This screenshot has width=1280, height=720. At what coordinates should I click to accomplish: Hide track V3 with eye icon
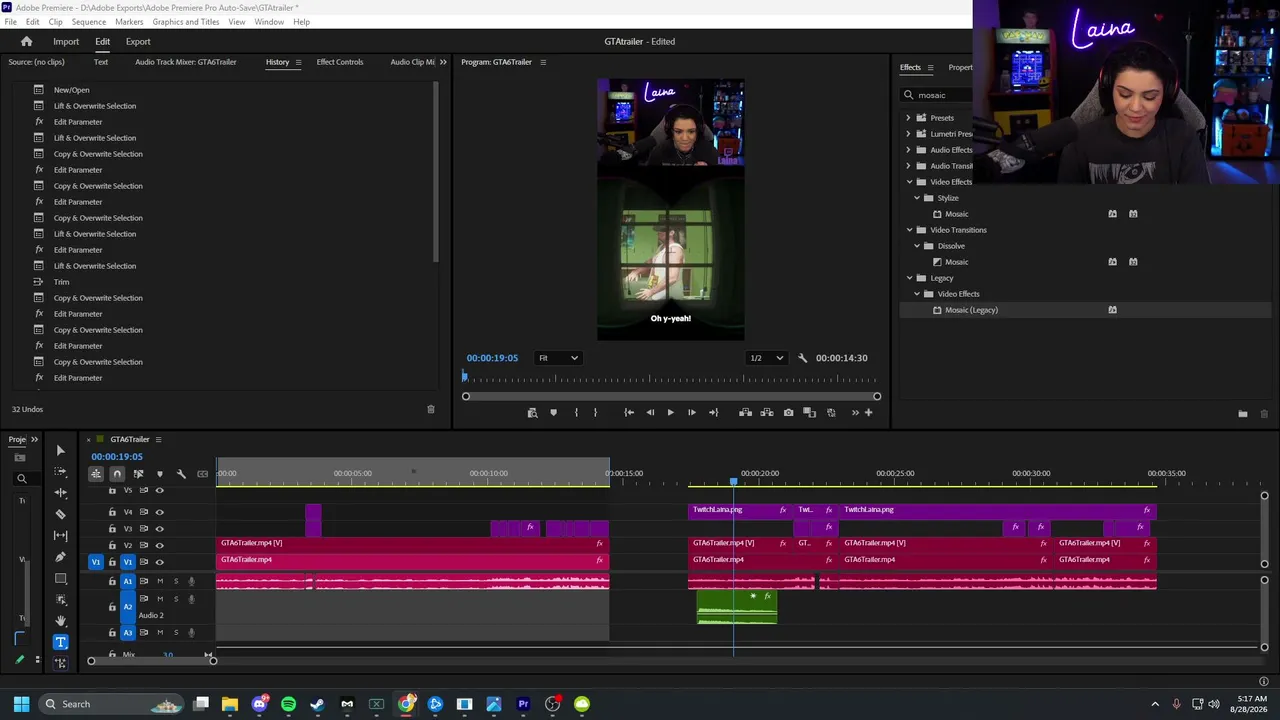[x=159, y=529]
